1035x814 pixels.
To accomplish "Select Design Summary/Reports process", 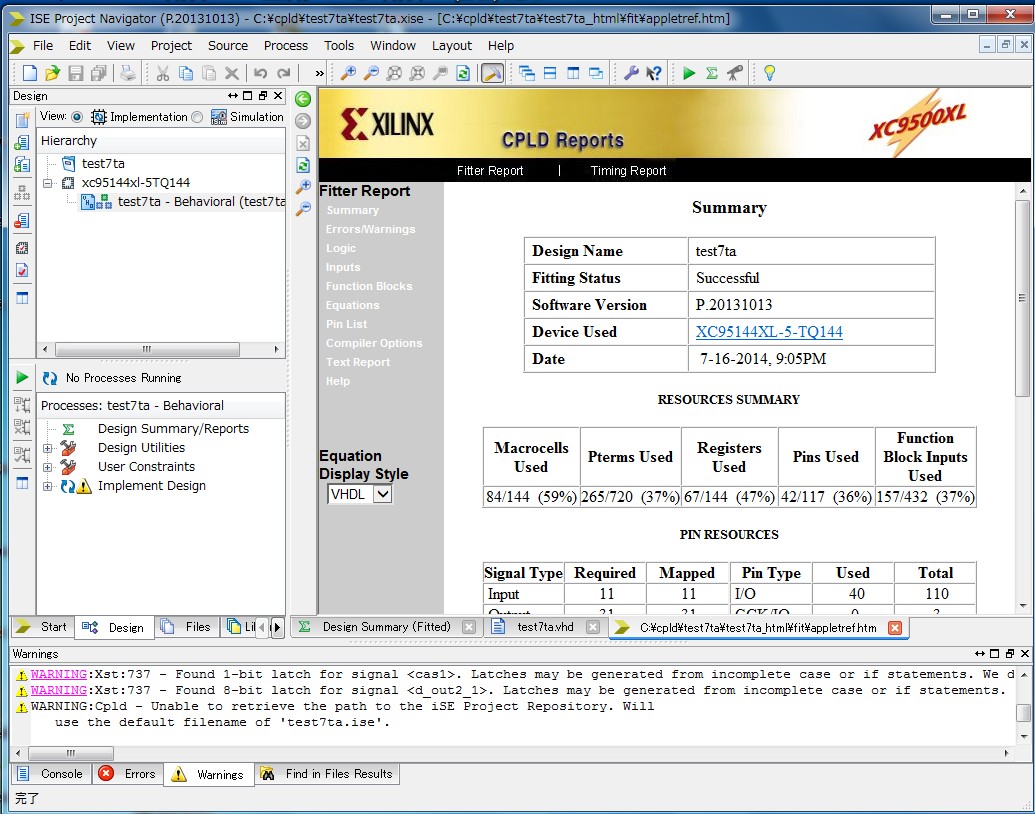I will [x=173, y=428].
